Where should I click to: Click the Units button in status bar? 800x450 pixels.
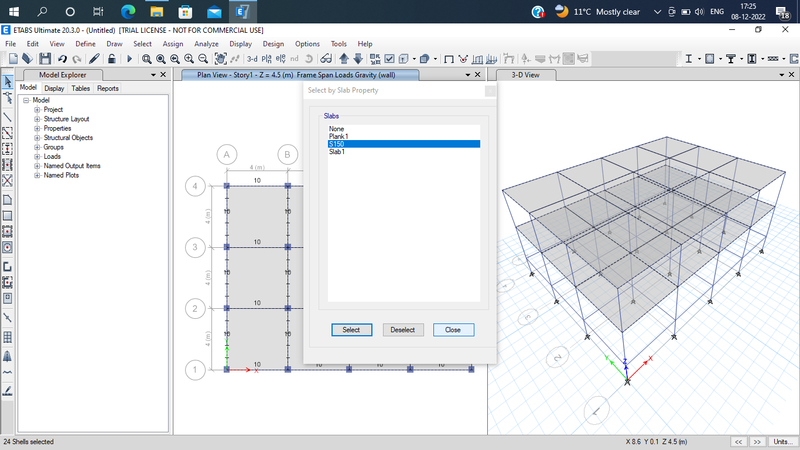tap(783, 441)
